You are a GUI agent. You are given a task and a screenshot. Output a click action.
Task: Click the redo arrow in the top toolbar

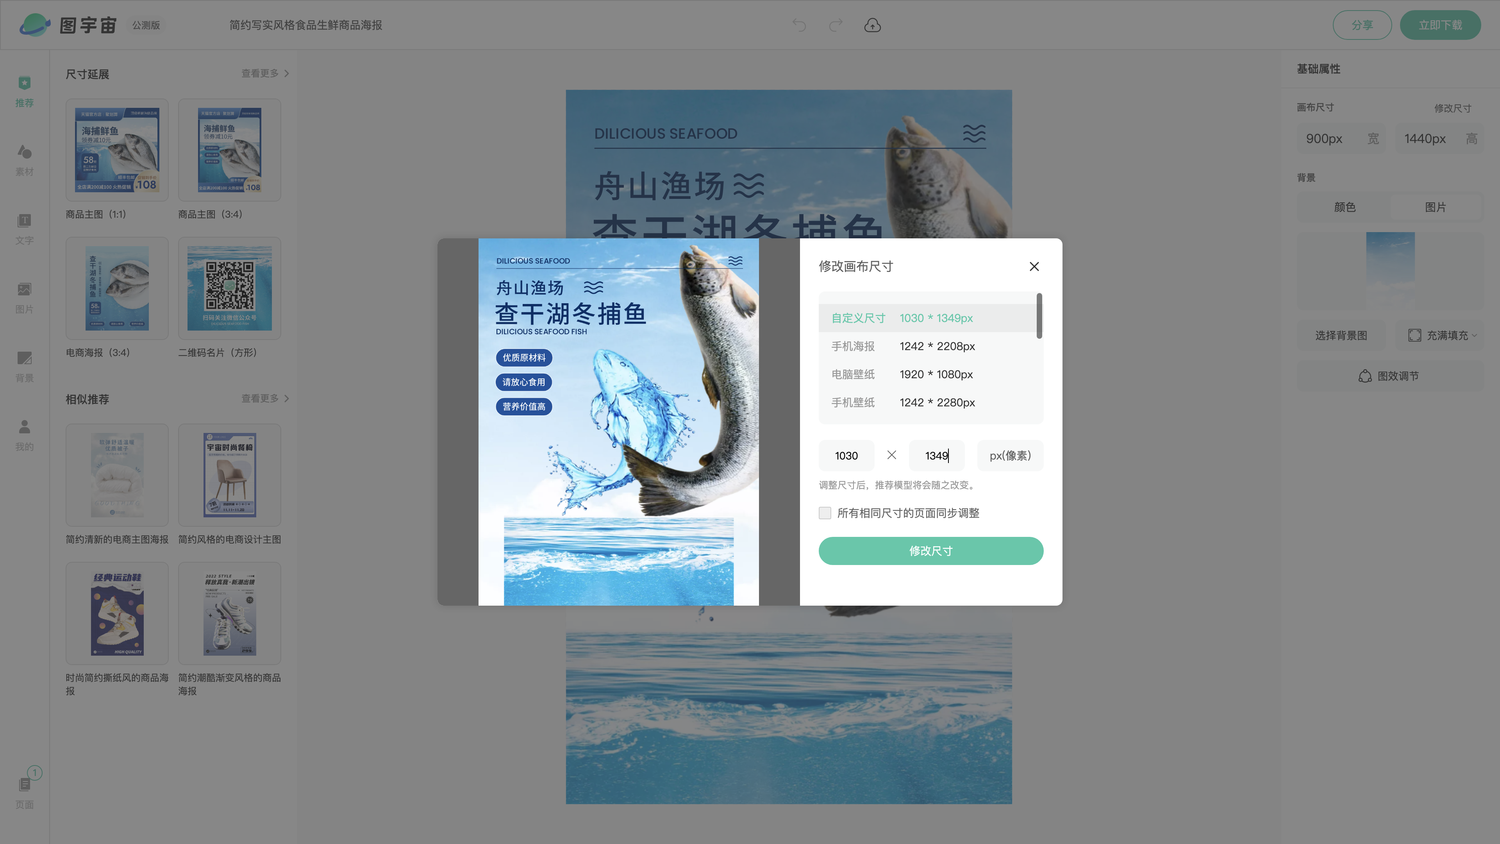pos(835,25)
